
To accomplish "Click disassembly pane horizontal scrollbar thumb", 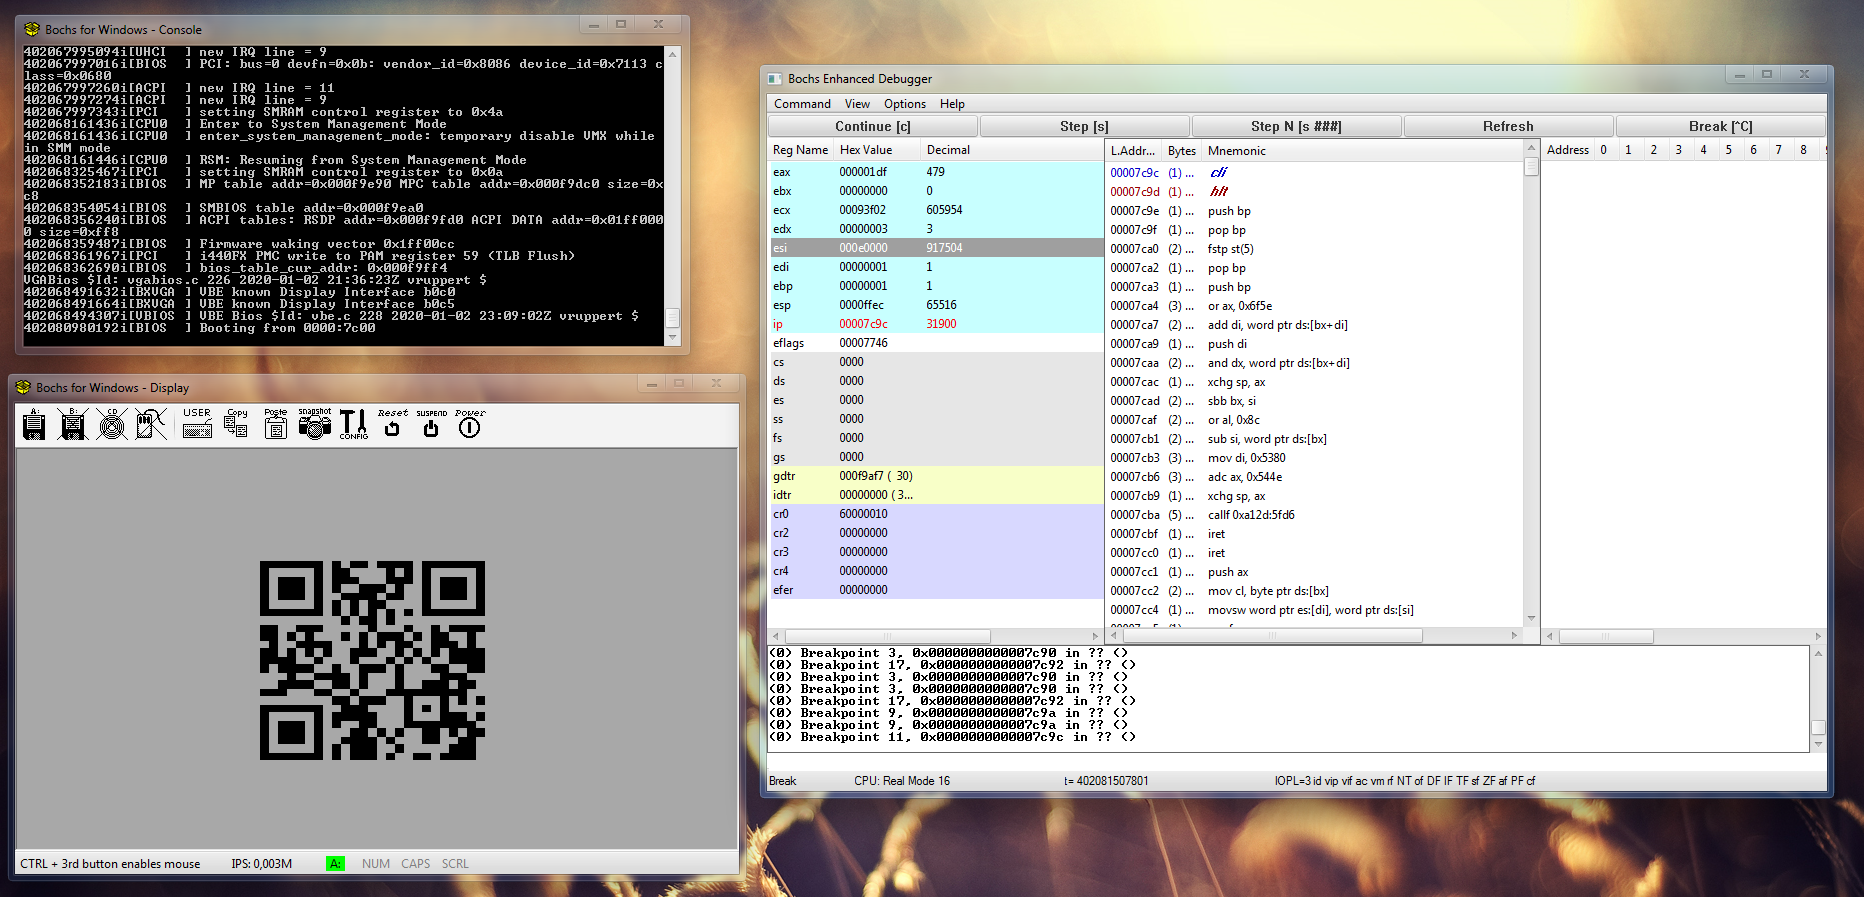I will click(x=1272, y=636).
